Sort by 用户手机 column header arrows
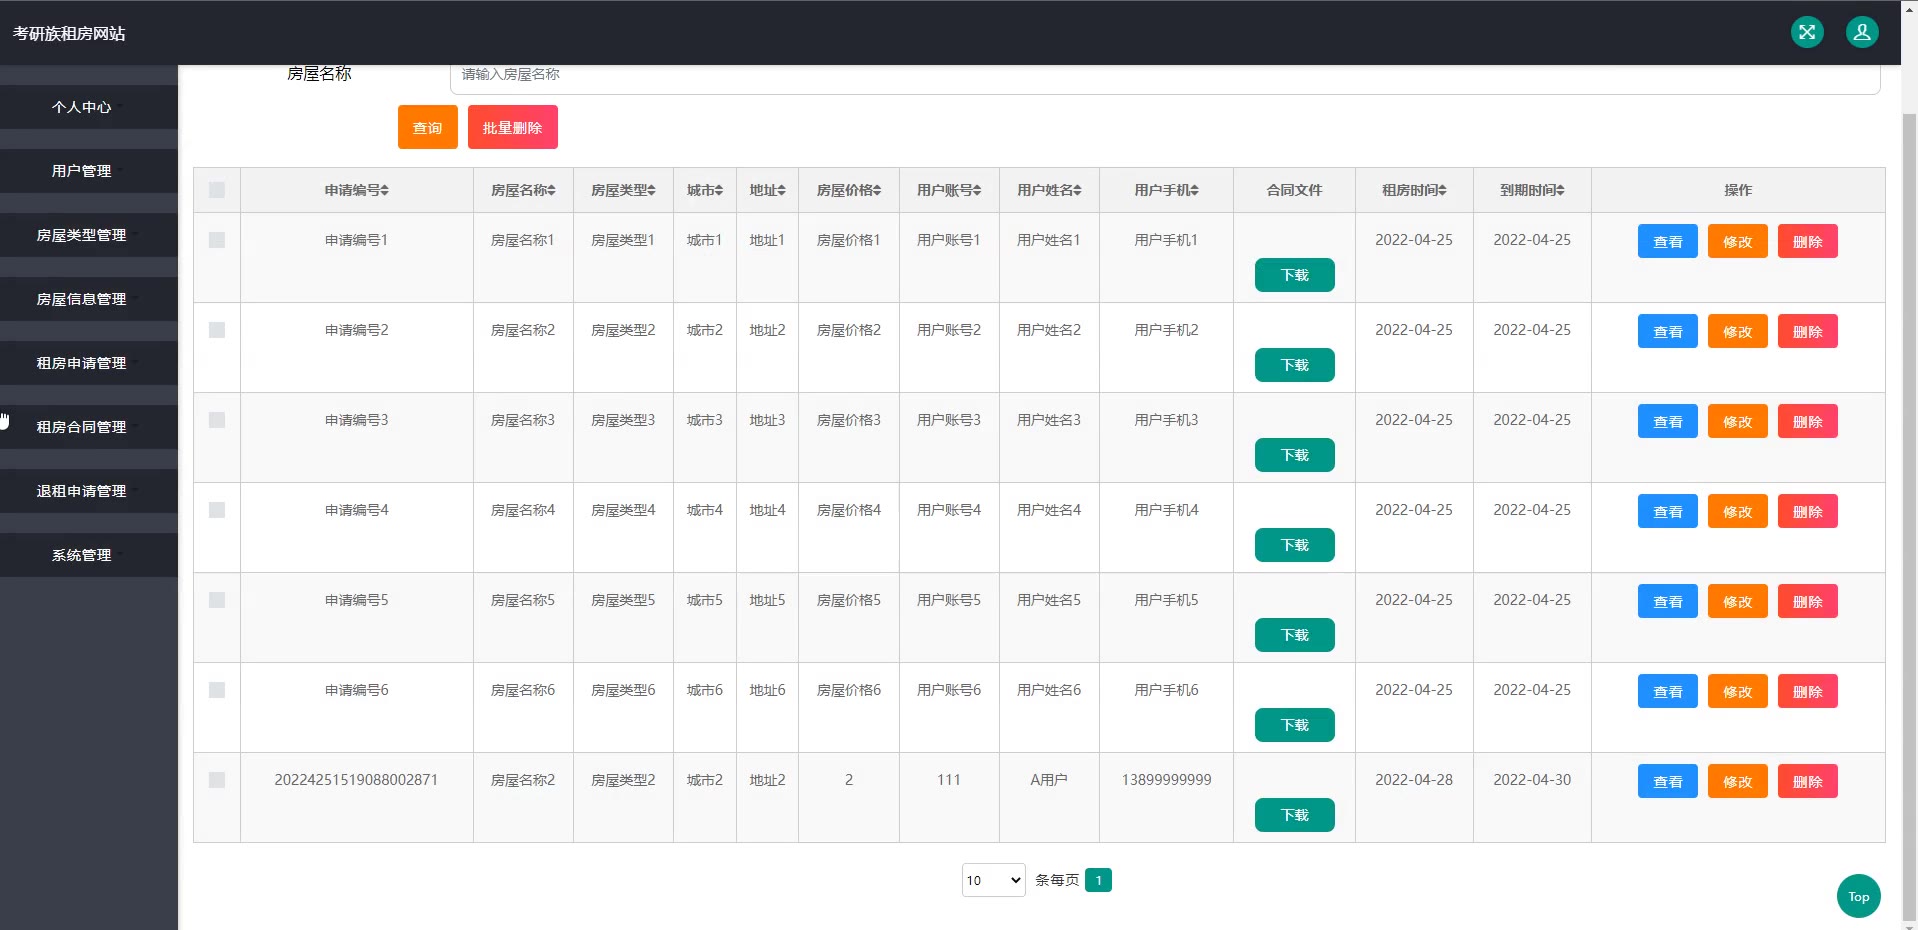1918x930 pixels. pyautogui.click(x=1194, y=190)
